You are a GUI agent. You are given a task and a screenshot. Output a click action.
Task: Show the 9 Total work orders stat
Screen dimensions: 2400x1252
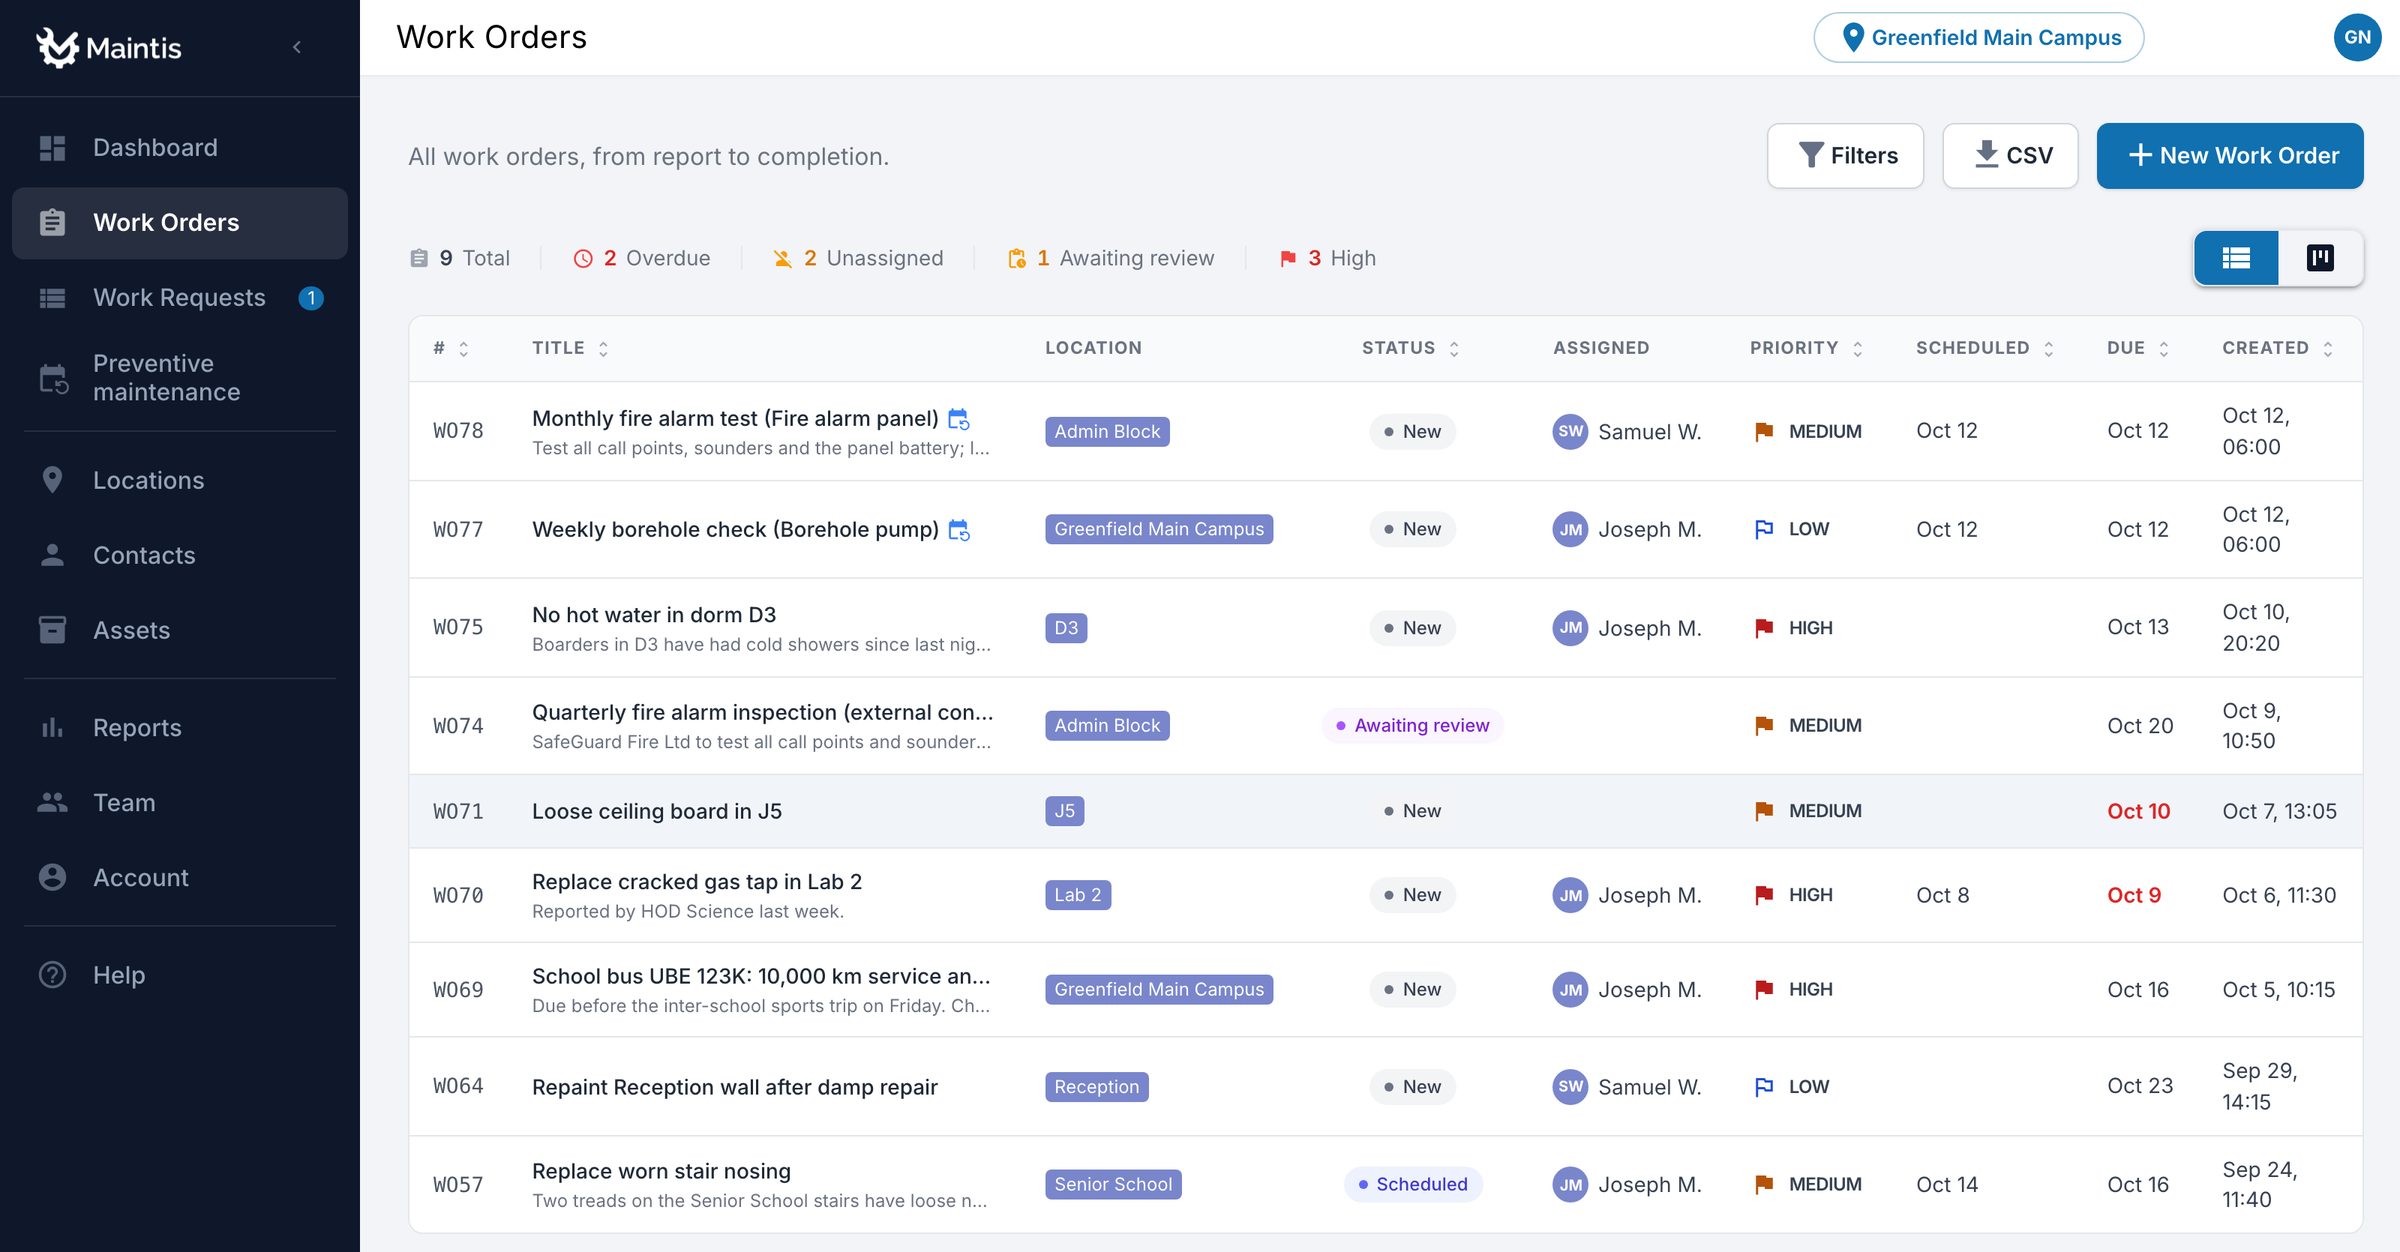pos(460,258)
